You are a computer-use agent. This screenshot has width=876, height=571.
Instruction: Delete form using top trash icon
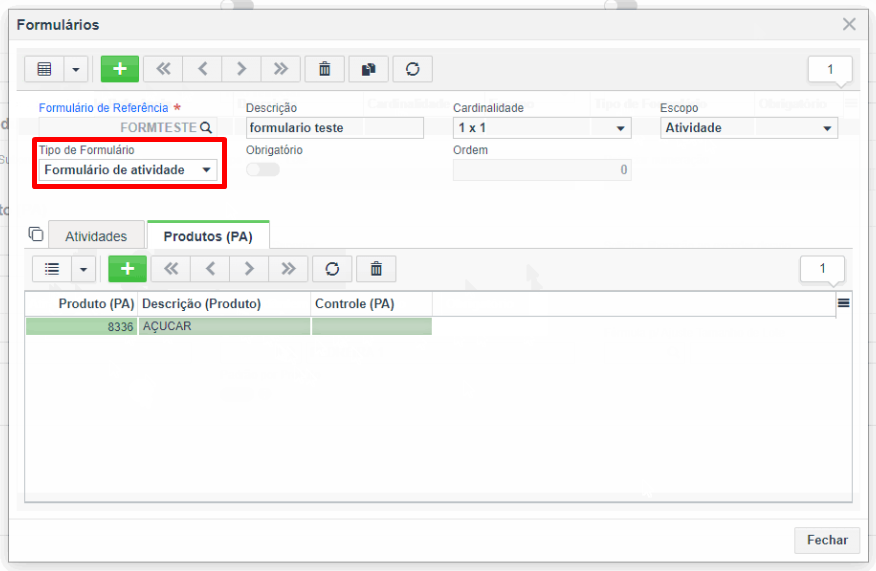[324, 69]
